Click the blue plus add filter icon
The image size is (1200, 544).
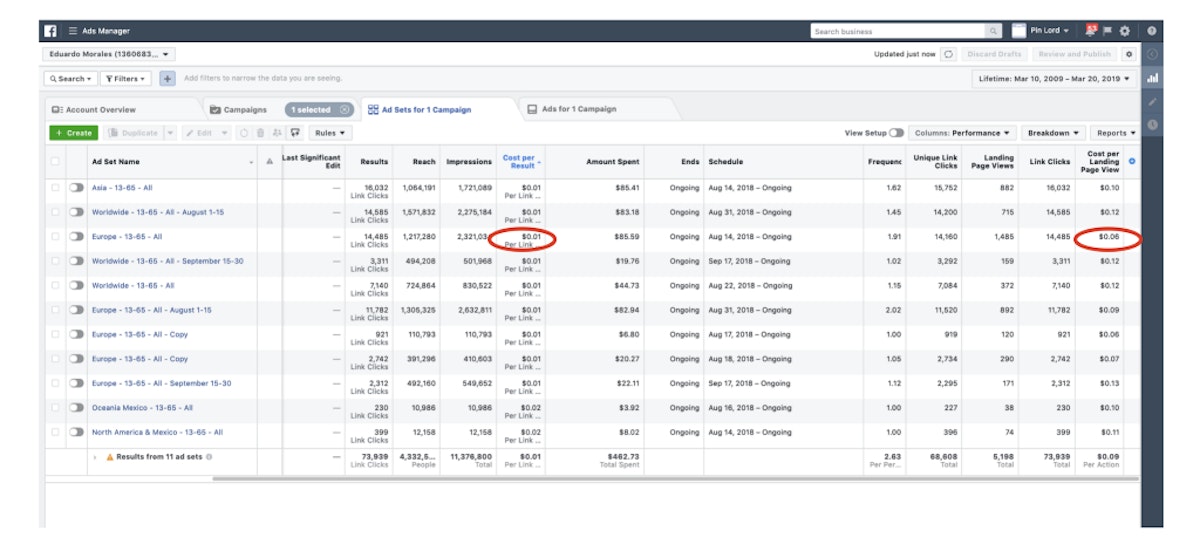[167, 78]
